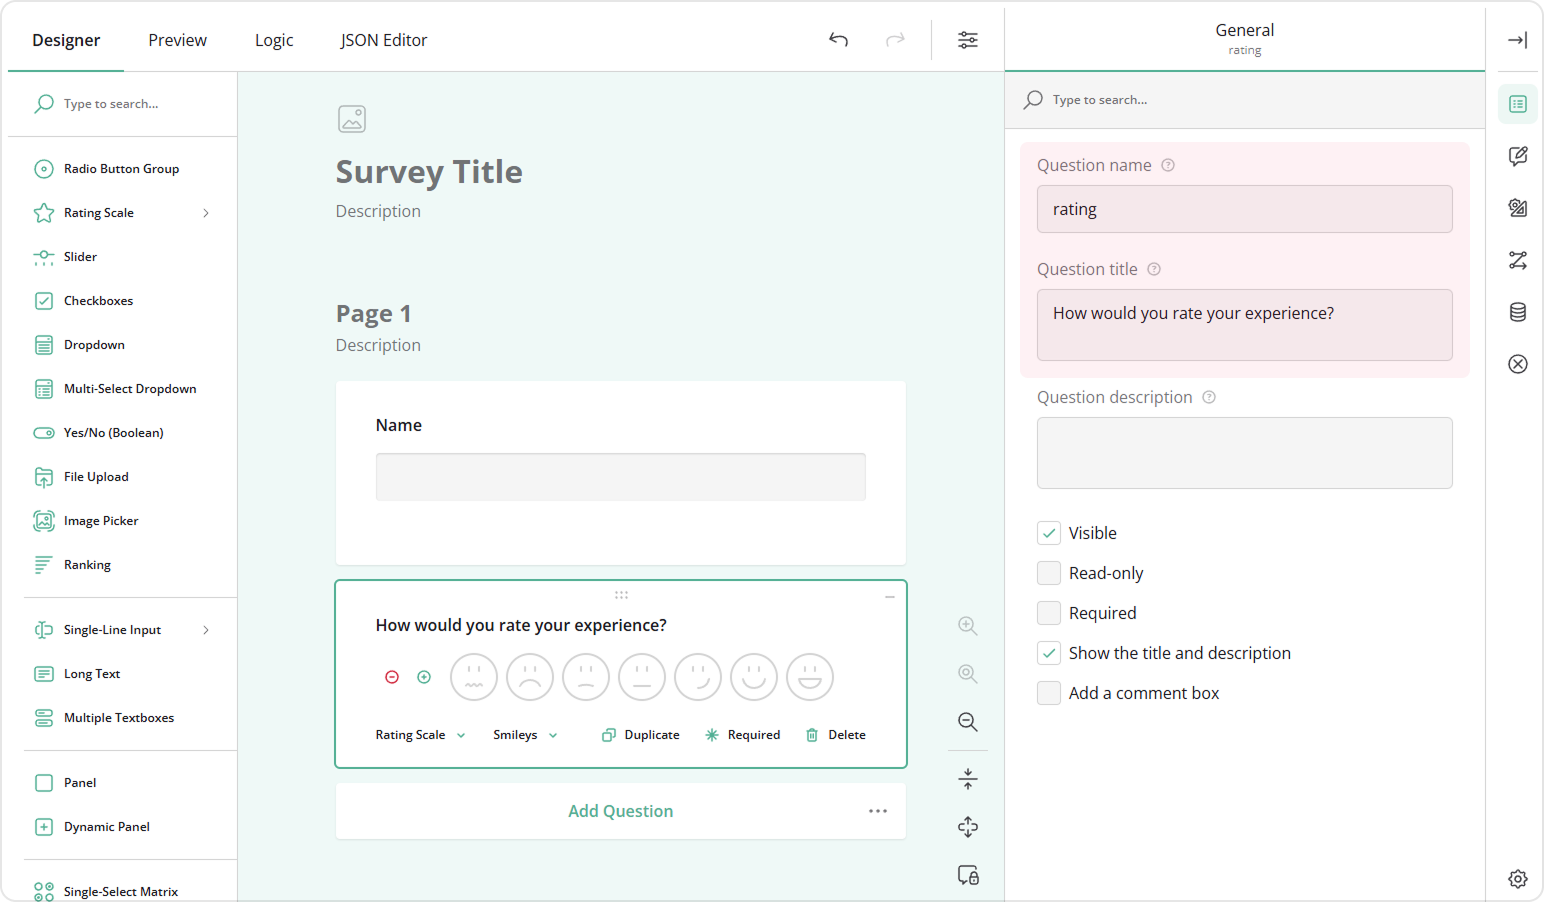Open the Smileys rate type dropdown
Image resolution: width=1544 pixels, height=902 pixels.
525,735
